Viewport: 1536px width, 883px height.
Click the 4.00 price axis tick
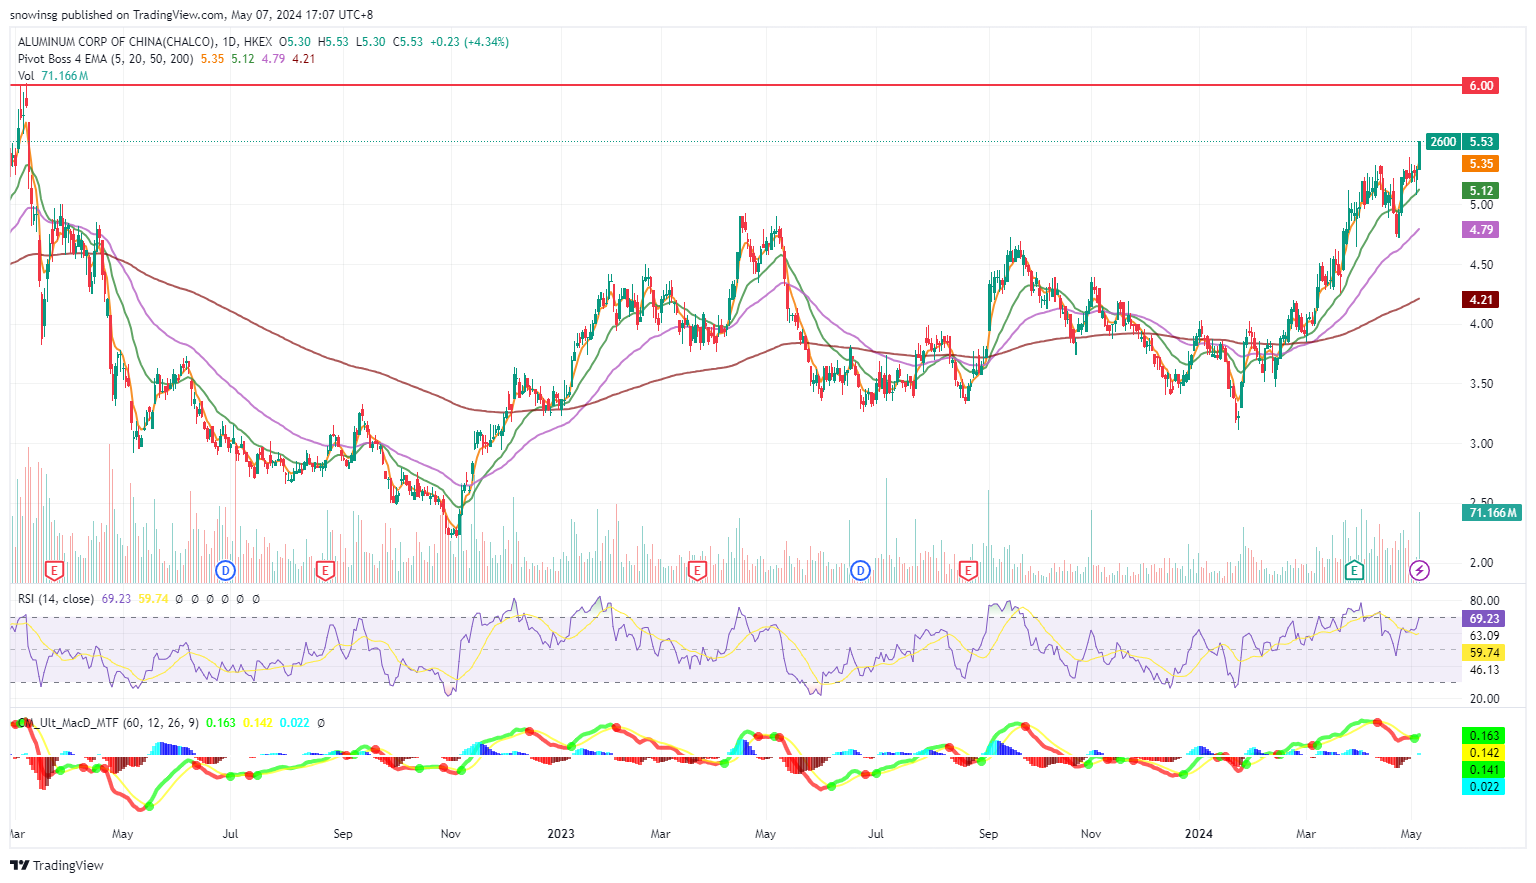pos(1481,324)
